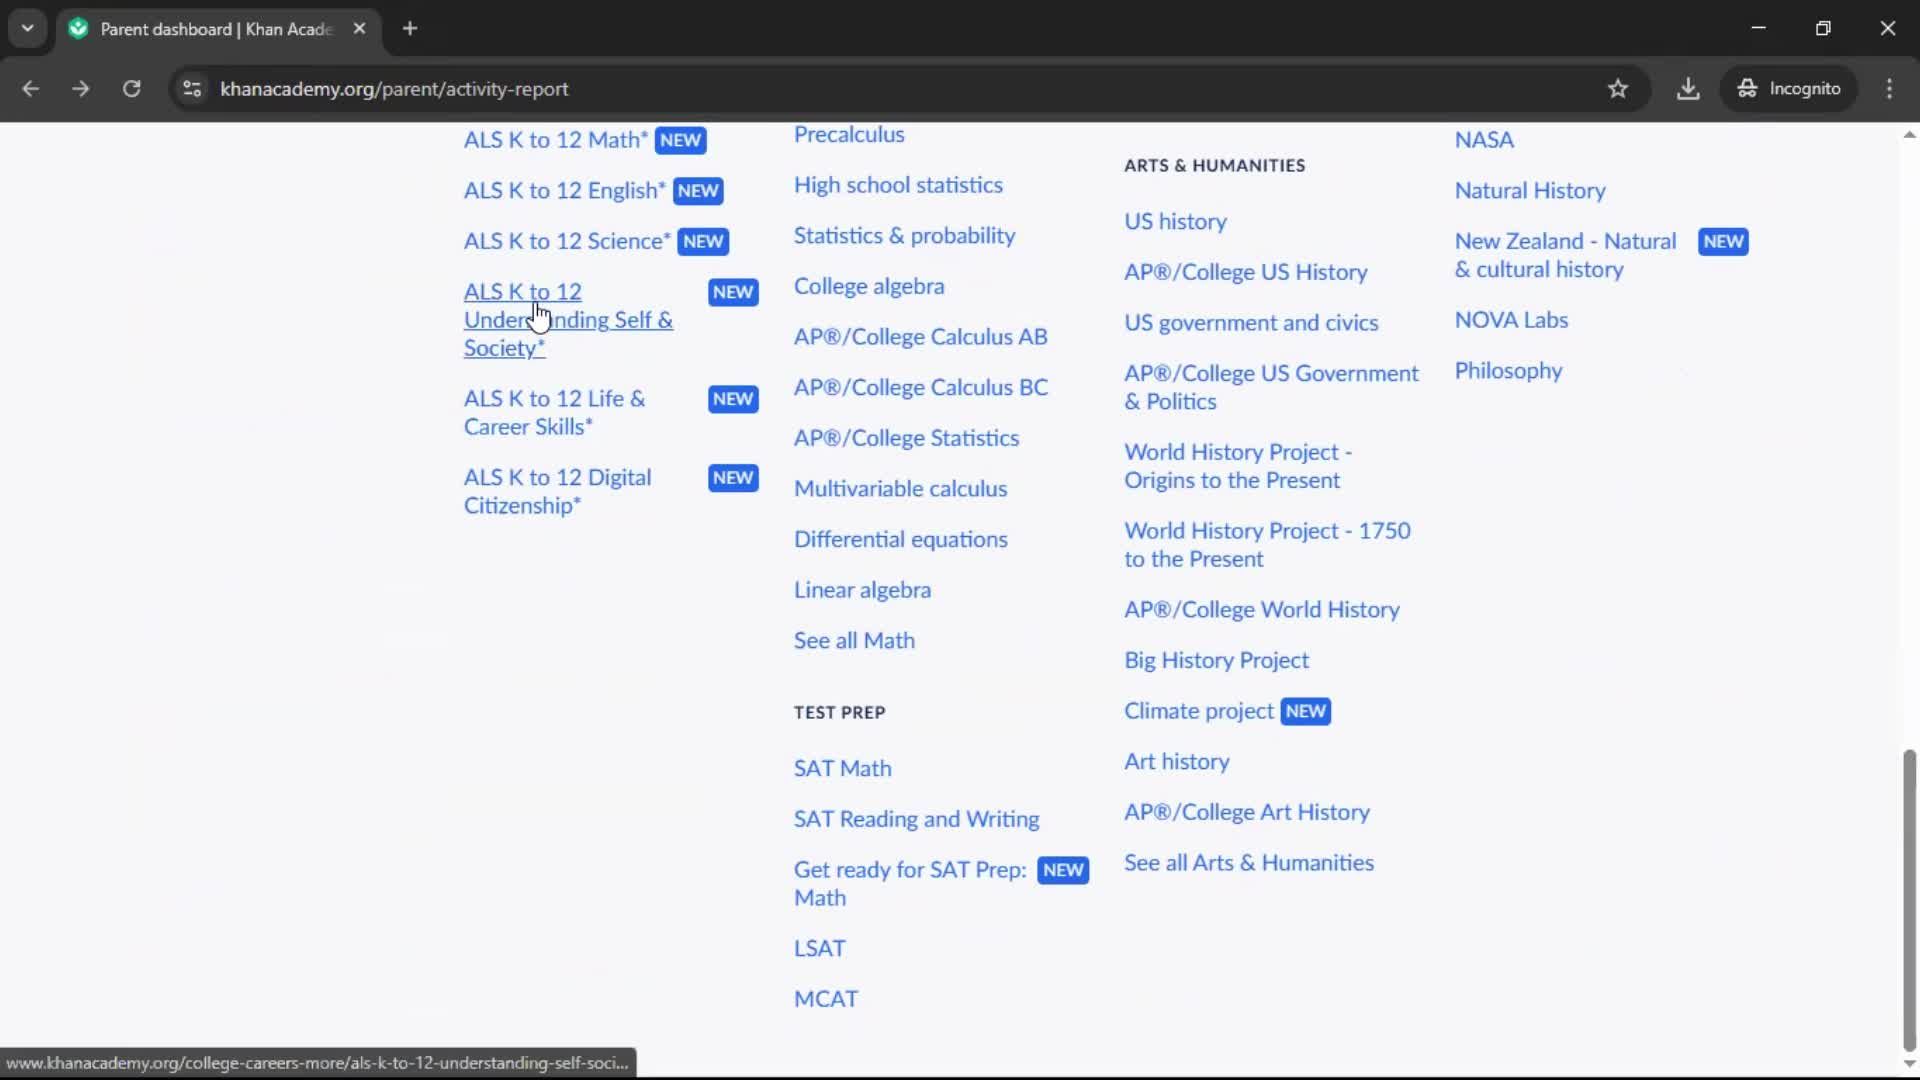Open ALS K to 12 Math course
The height and width of the screenshot is (1080, 1920).
tap(556, 140)
